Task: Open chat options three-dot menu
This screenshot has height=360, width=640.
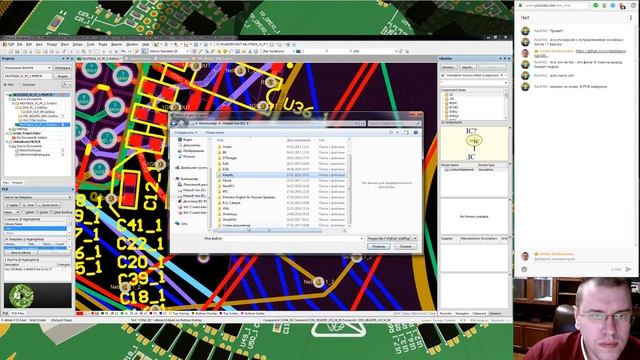Action: (631, 18)
